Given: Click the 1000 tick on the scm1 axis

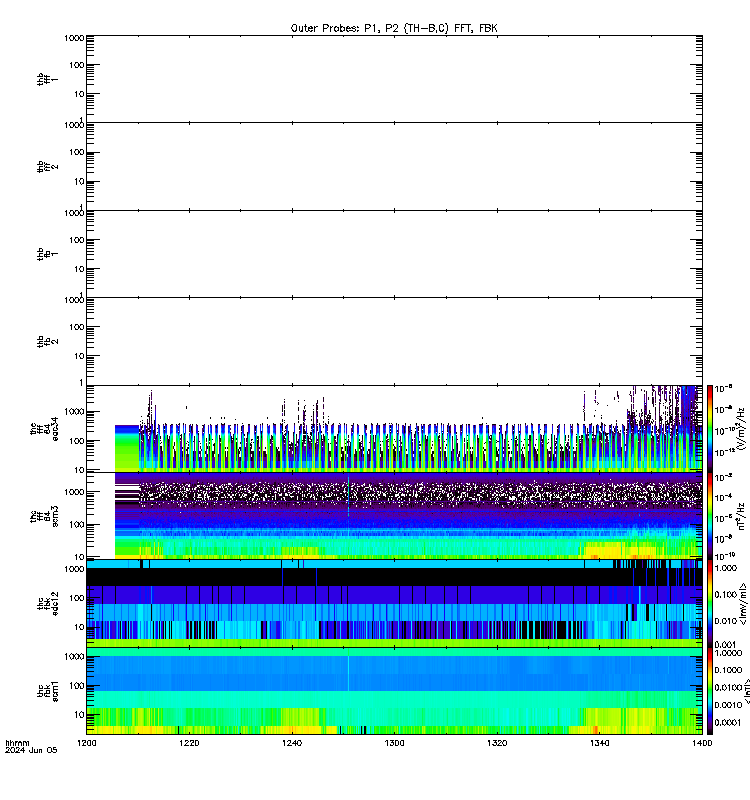Looking at the screenshot, I should click(x=74, y=656).
